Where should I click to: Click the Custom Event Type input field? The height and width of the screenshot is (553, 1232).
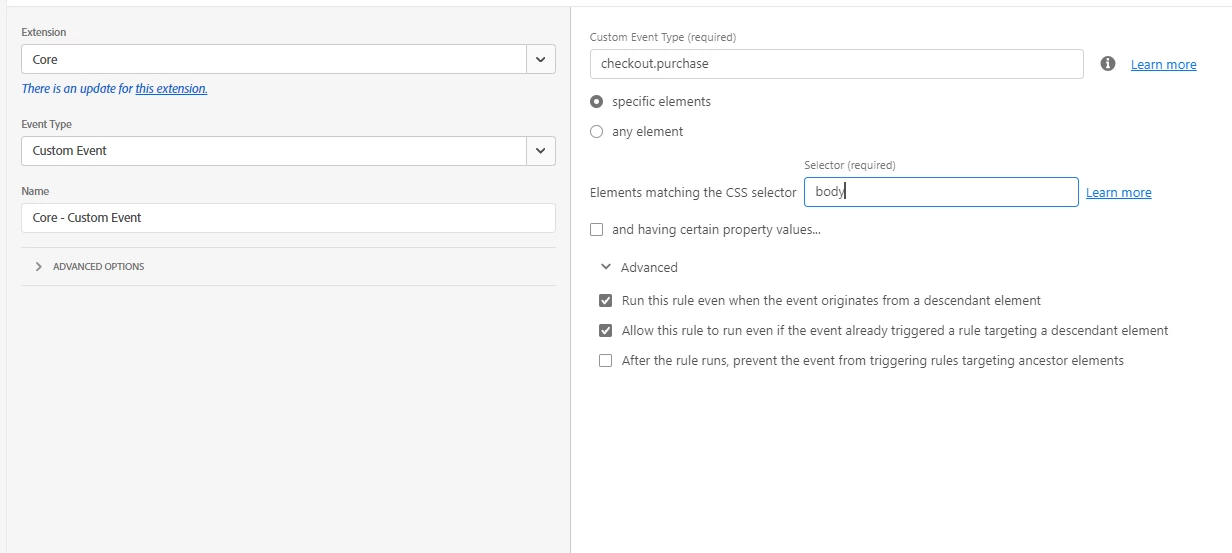pyautogui.click(x=836, y=64)
